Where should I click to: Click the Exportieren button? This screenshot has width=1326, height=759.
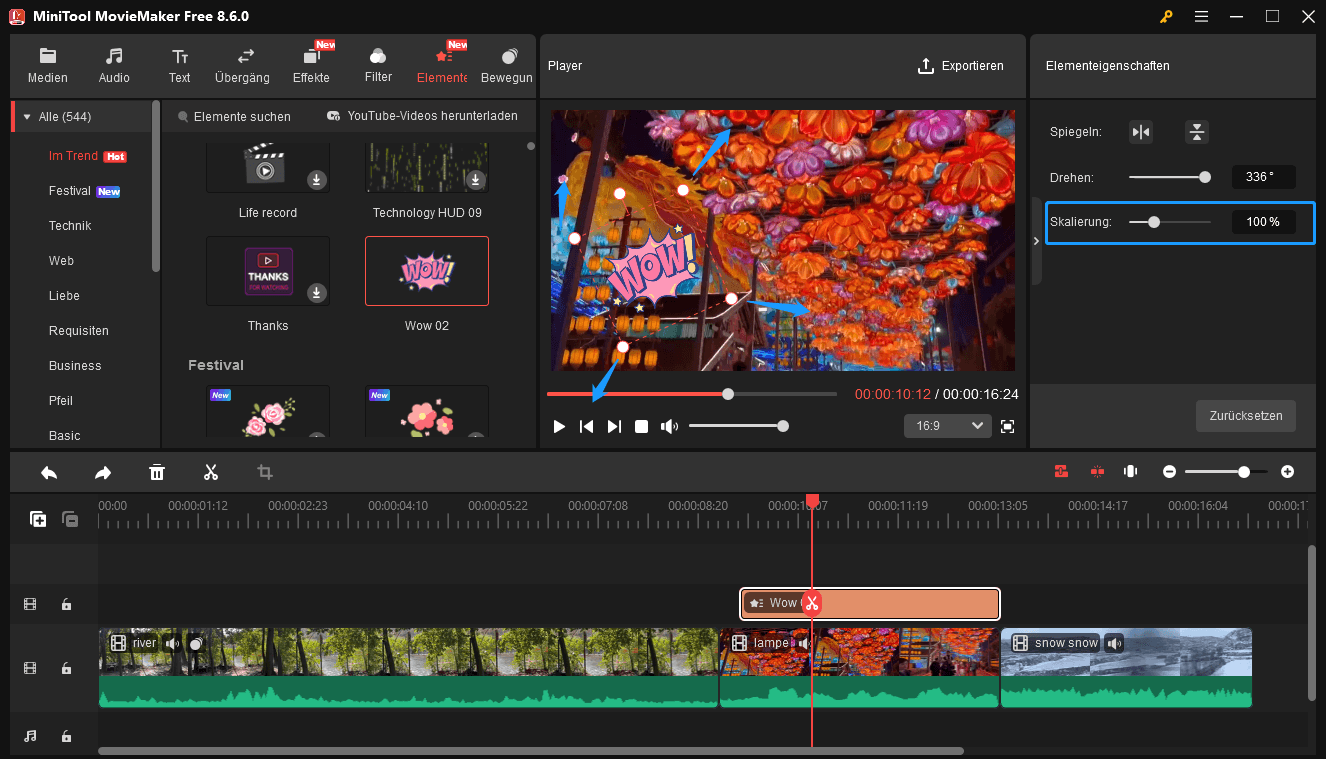tap(961, 66)
